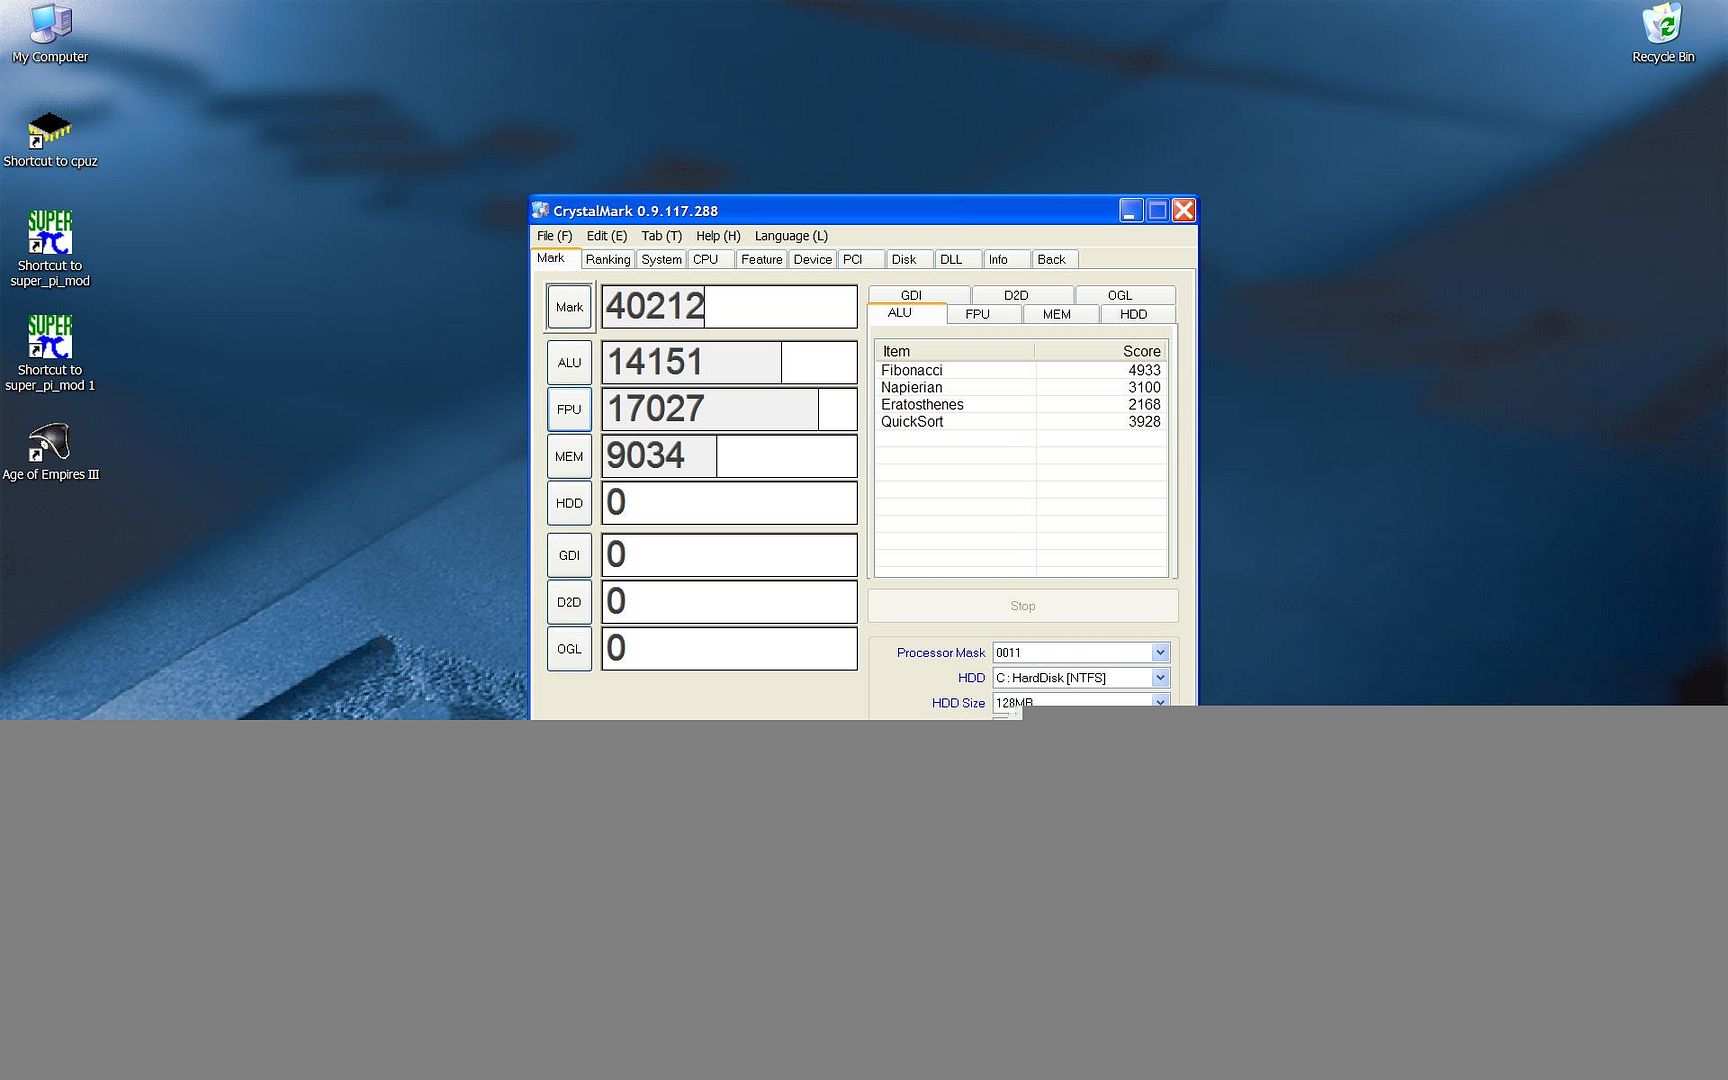This screenshot has width=1728, height=1080.
Task: Click the ALU benchmark button
Action: point(569,362)
